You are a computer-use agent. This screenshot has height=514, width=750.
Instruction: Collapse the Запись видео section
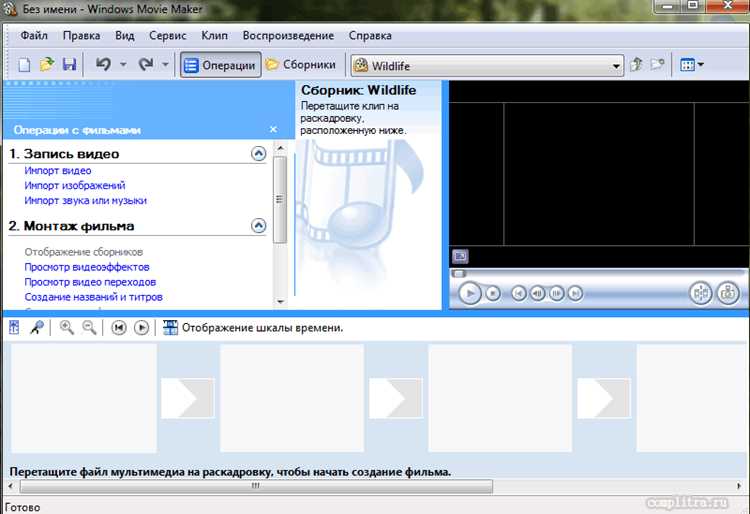tap(258, 153)
